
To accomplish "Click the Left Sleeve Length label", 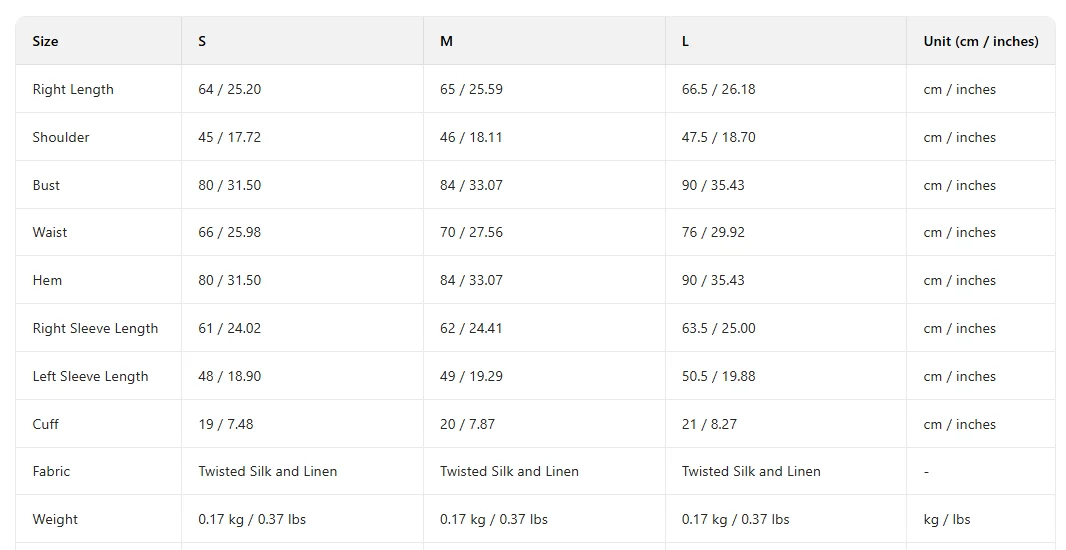I will (x=90, y=376).
